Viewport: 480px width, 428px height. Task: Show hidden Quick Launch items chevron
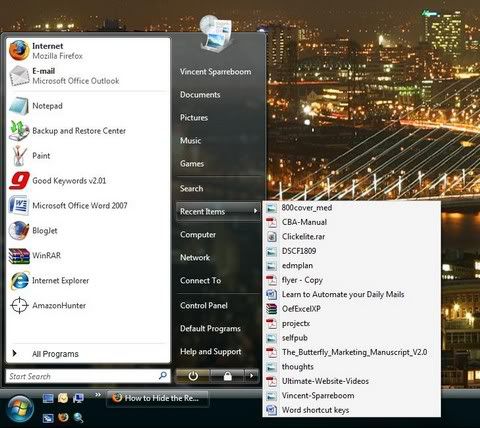98,395
